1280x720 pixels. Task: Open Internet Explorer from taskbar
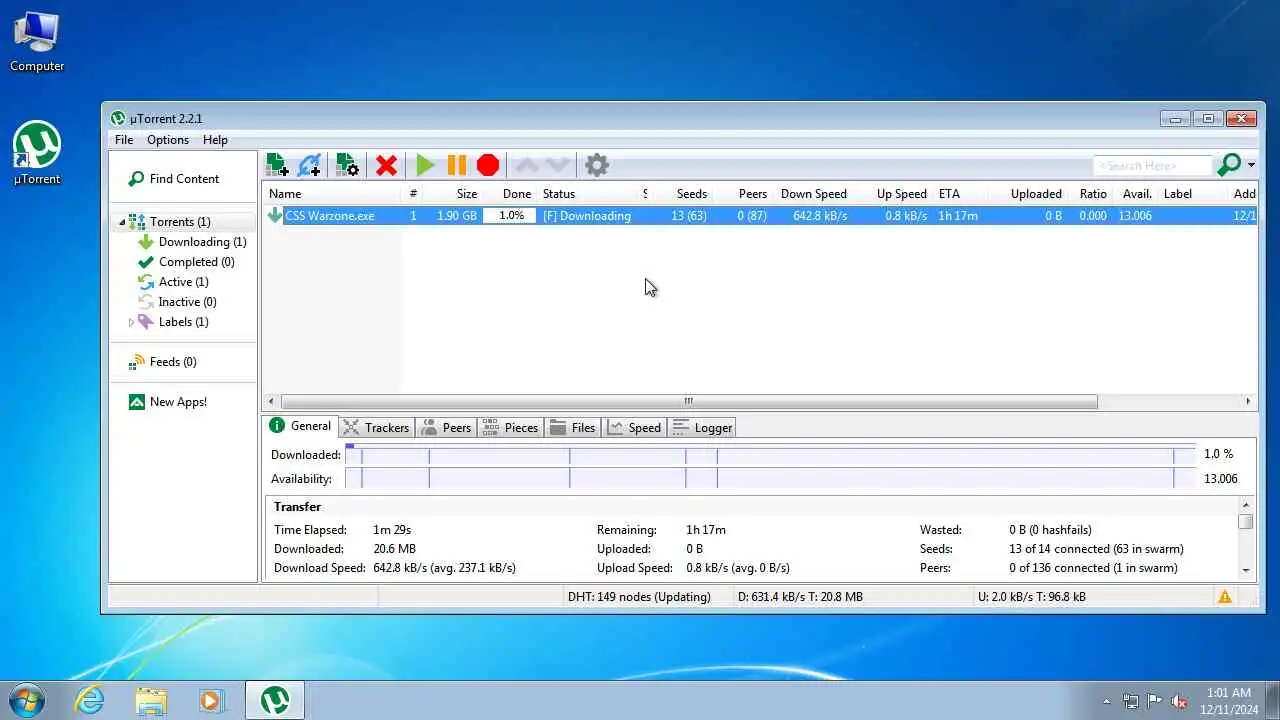coord(90,700)
